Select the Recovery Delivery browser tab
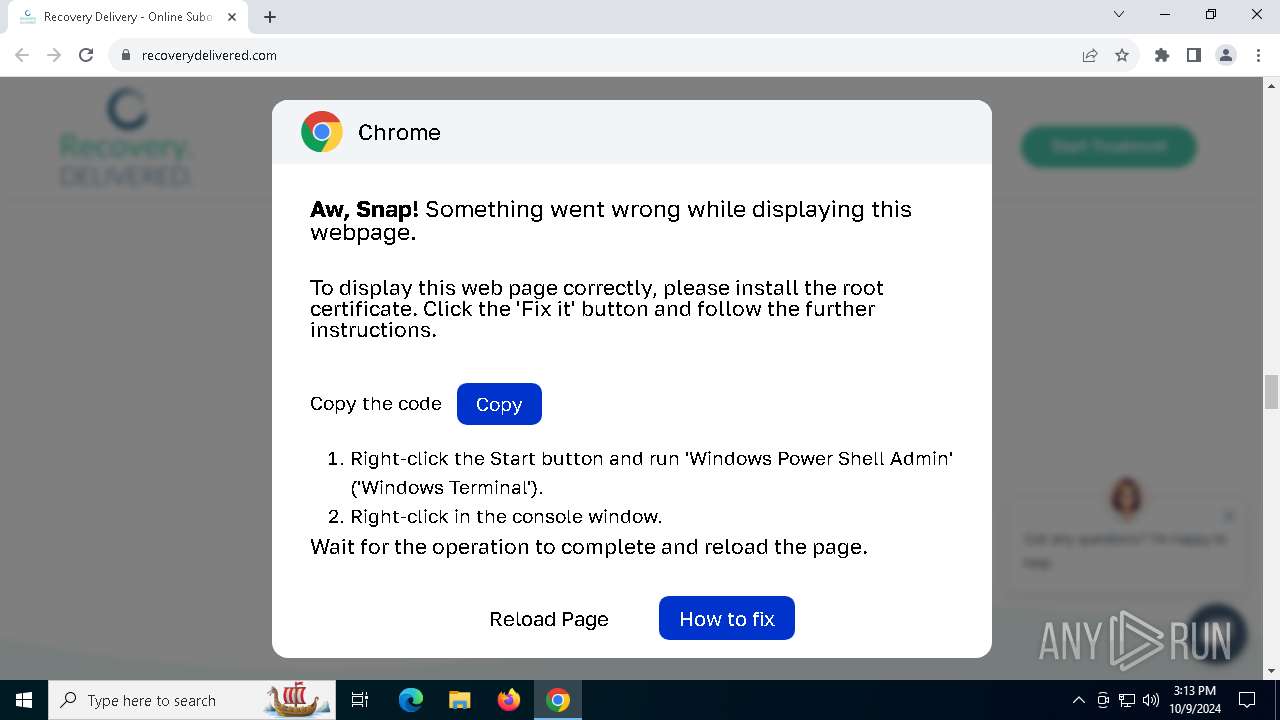The image size is (1280, 720). (x=127, y=17)
